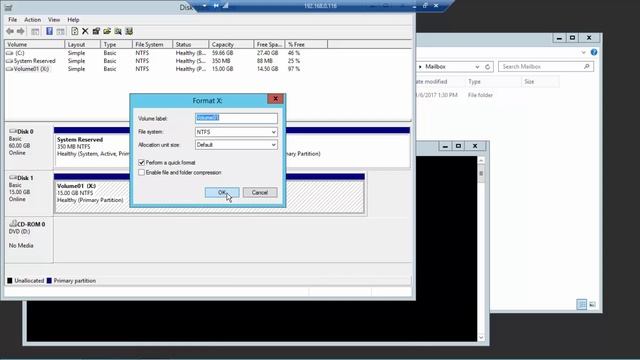Open the Help menu
Viewport: 640px width, 360px height.
73,20
